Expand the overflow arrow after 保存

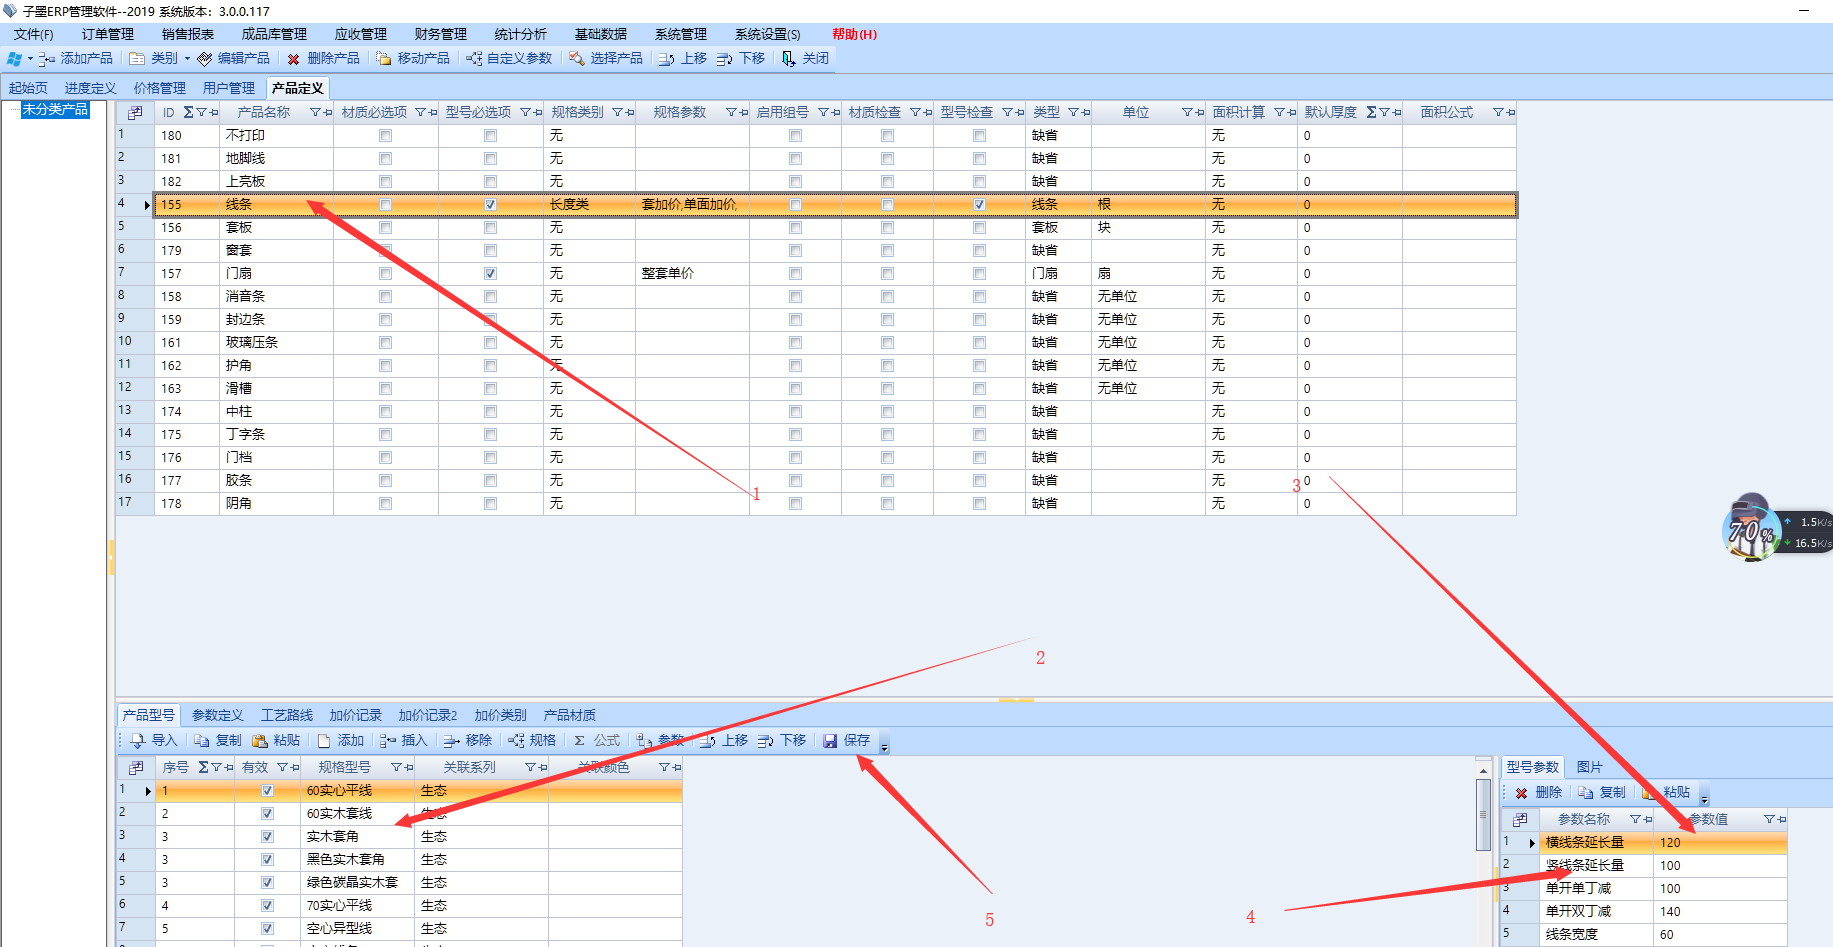[884, 745]
